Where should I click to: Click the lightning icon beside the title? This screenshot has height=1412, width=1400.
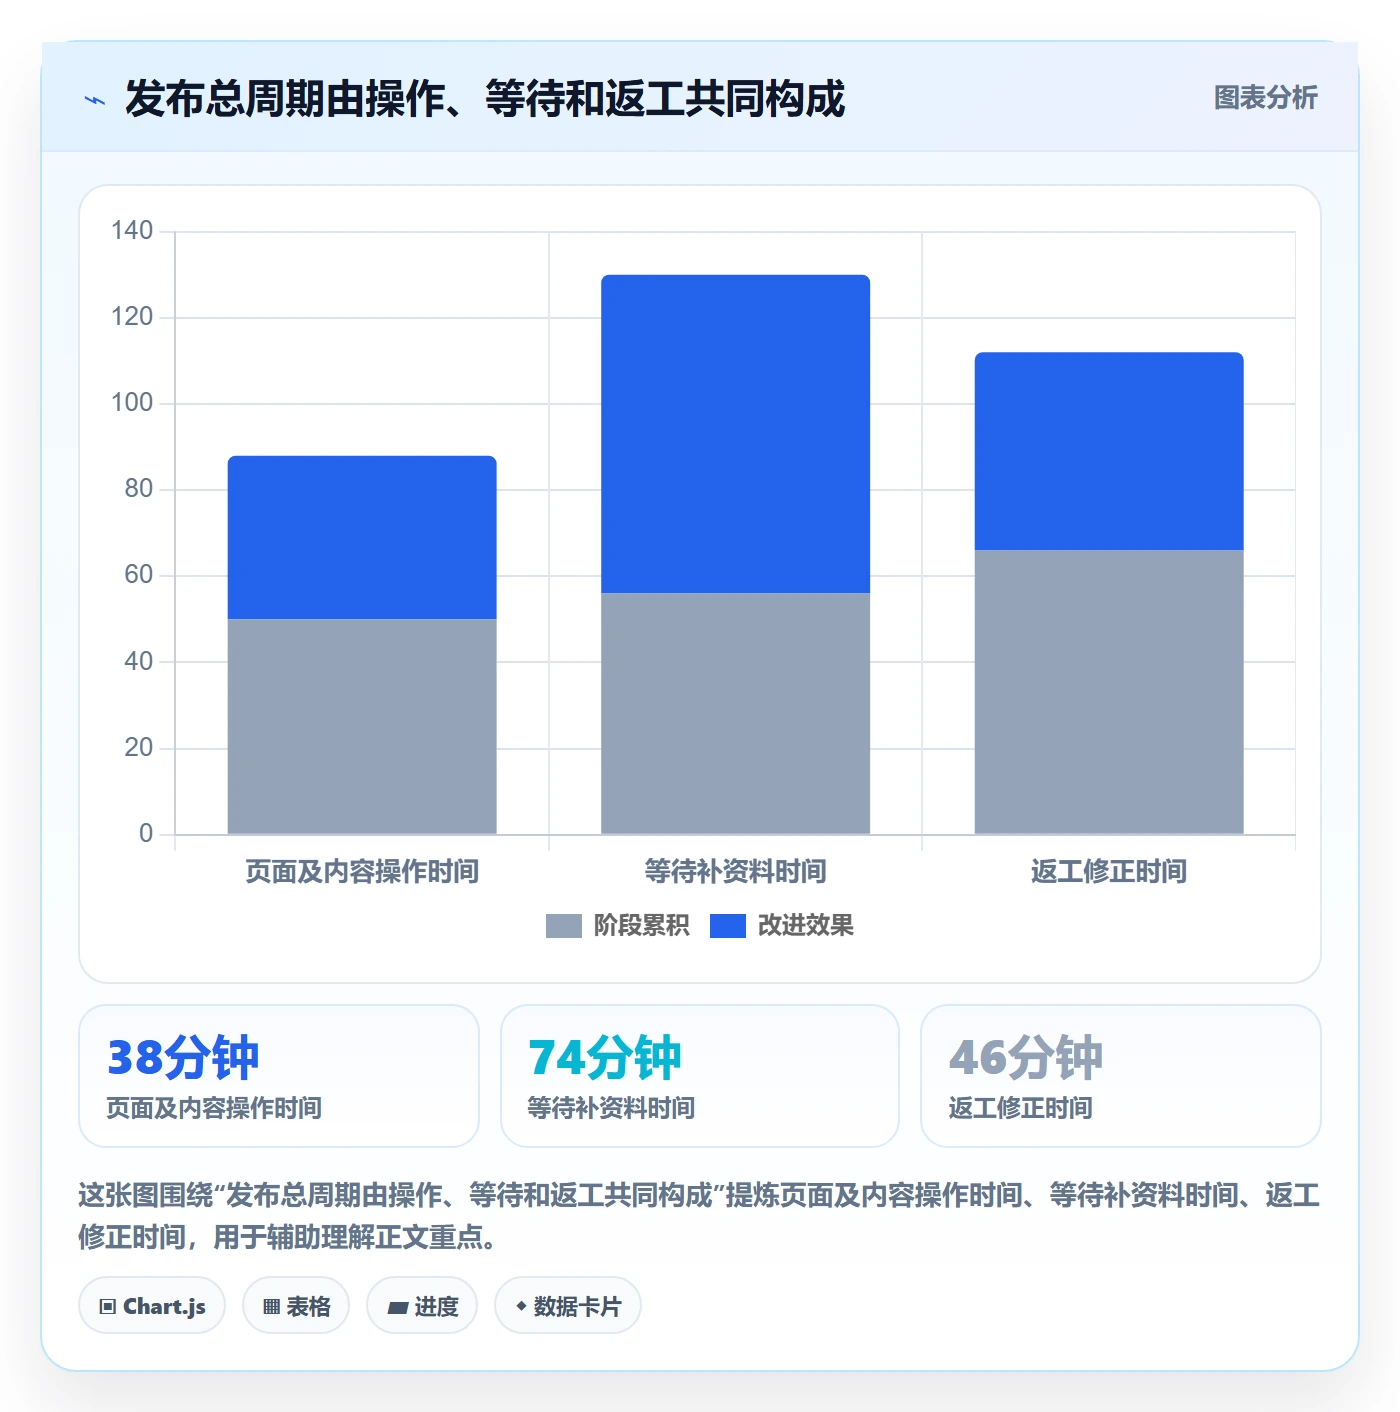coord(95,100)
